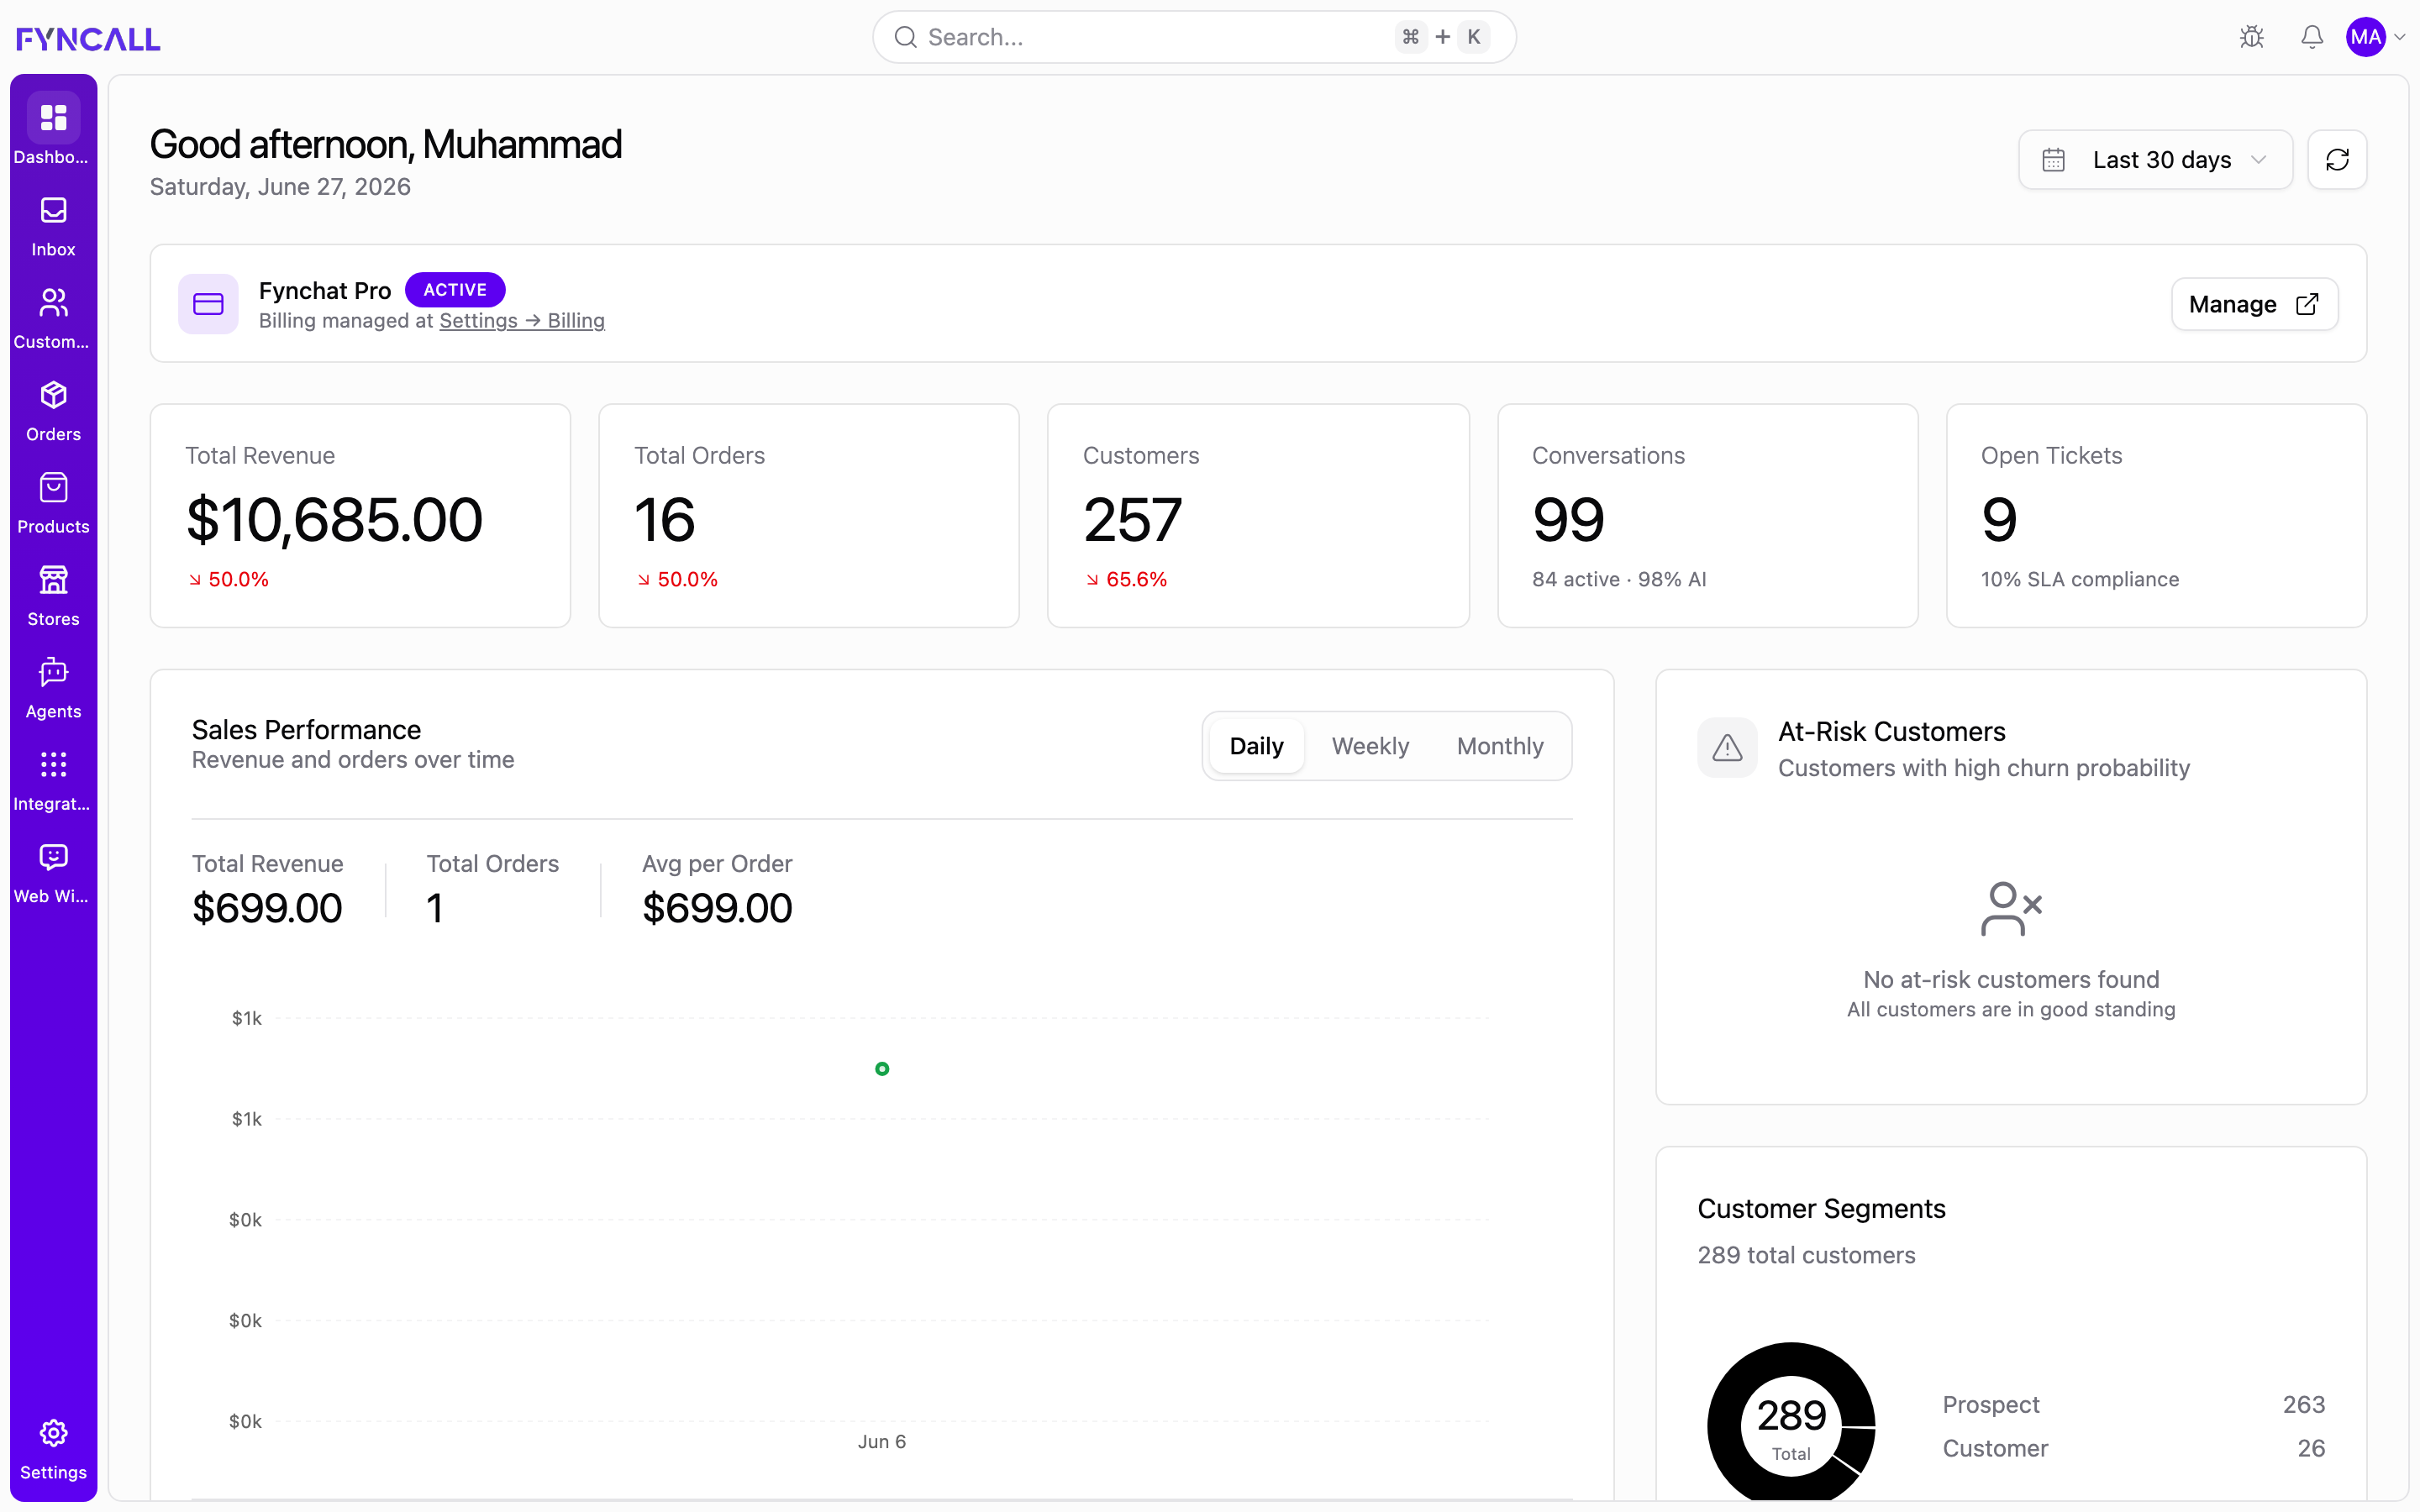Open the Agents sidebar icon
2420x1512 pixels.
(53, 672)
